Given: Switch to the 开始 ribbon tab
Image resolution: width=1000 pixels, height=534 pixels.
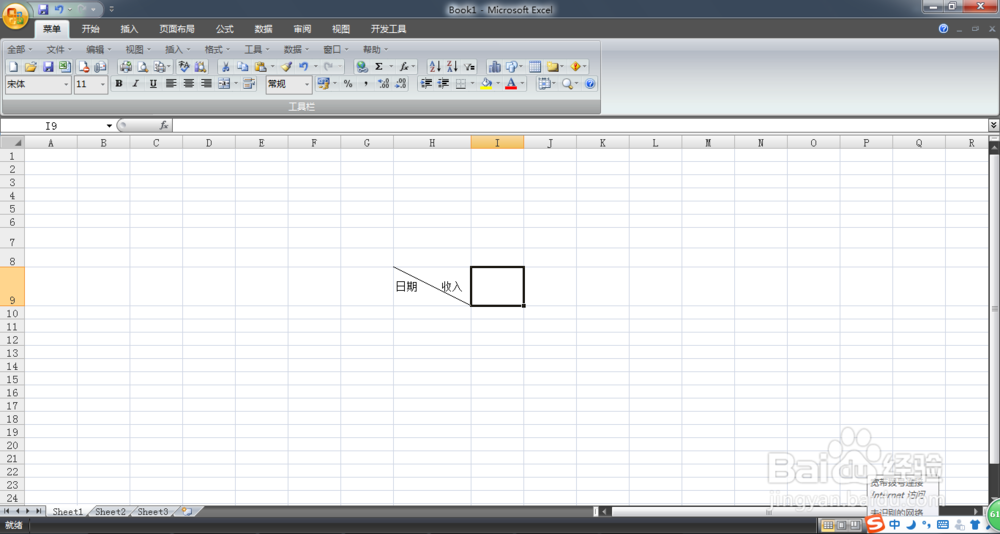Looking at the screenshot, I should [91, 29].
